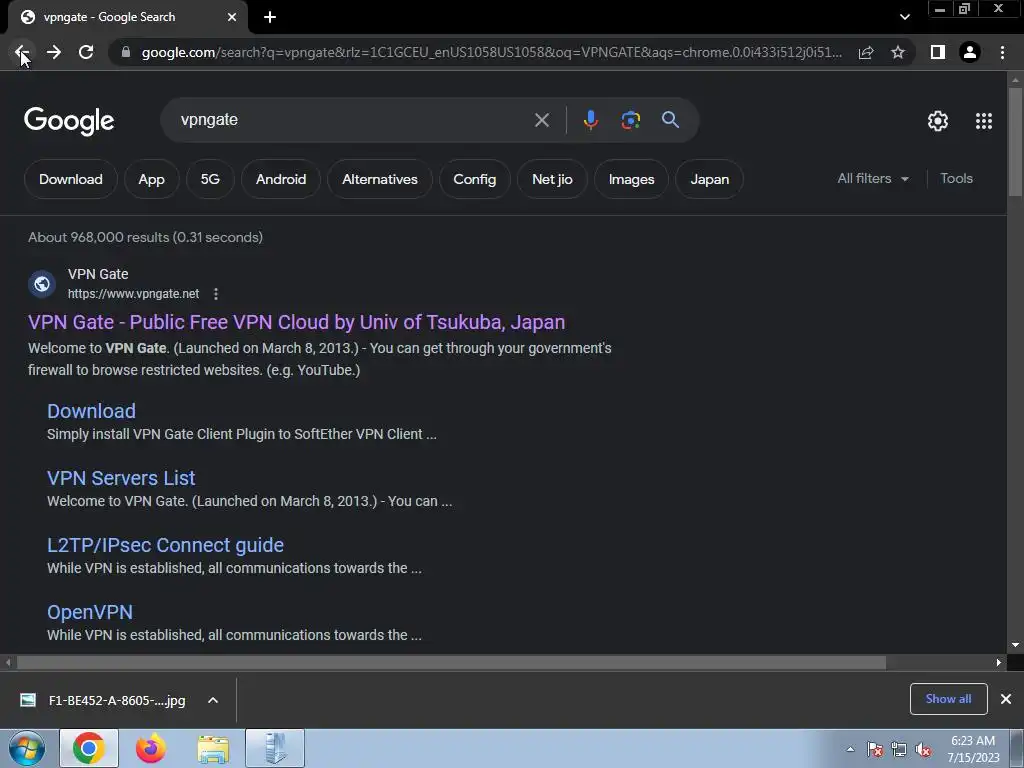Clear the search box with X icon
1024x768 pixels.
coord(541,120)
